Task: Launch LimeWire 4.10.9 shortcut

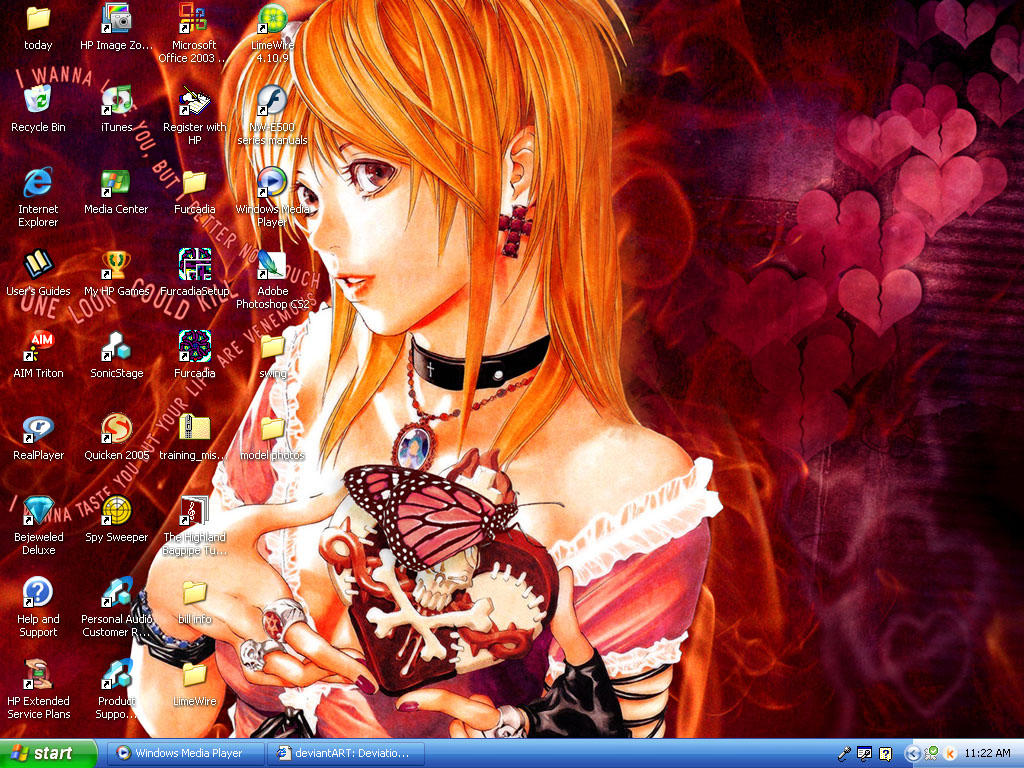Action: pos(272,20)
